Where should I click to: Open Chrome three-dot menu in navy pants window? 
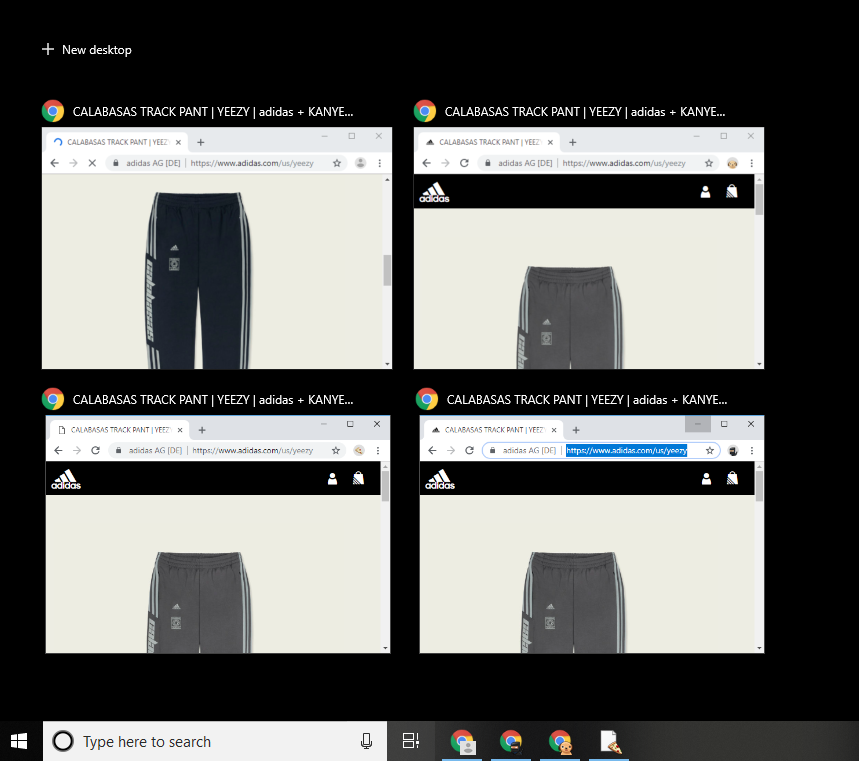click(379, 163)
